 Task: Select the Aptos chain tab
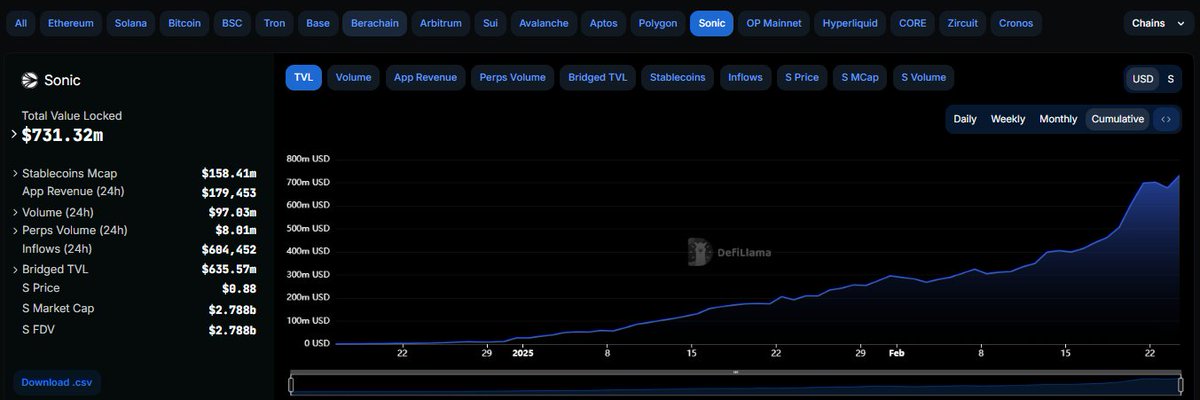point(604,22)
